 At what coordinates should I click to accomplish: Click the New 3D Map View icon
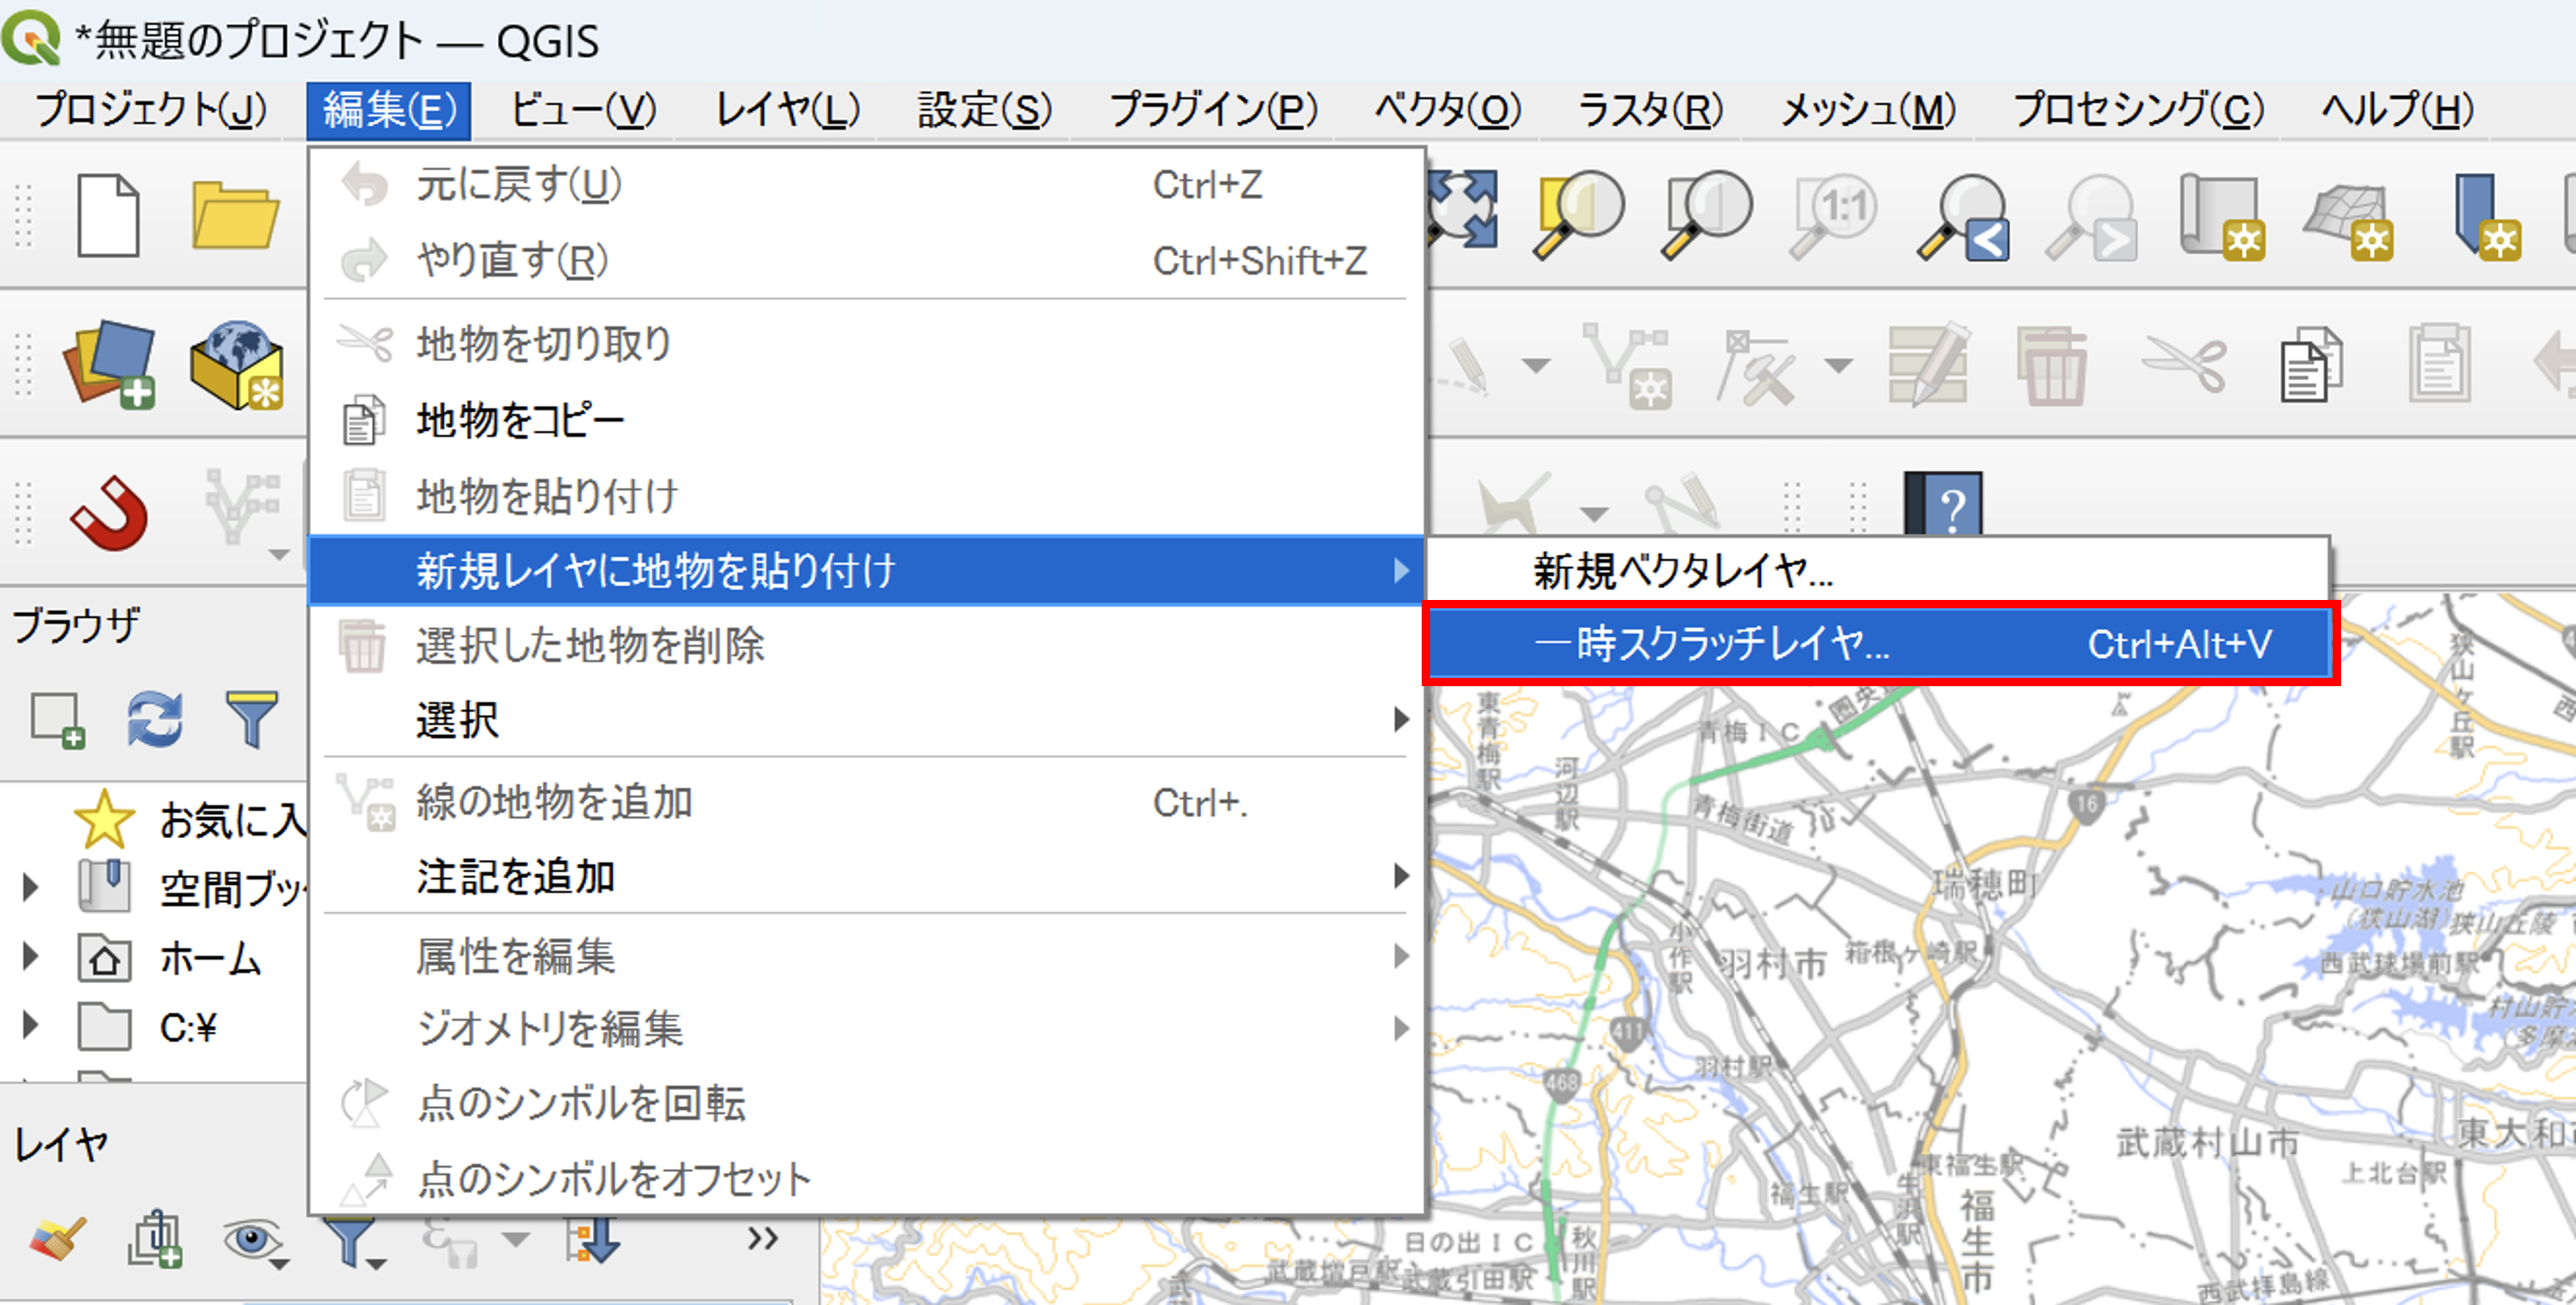(2350, 220)
